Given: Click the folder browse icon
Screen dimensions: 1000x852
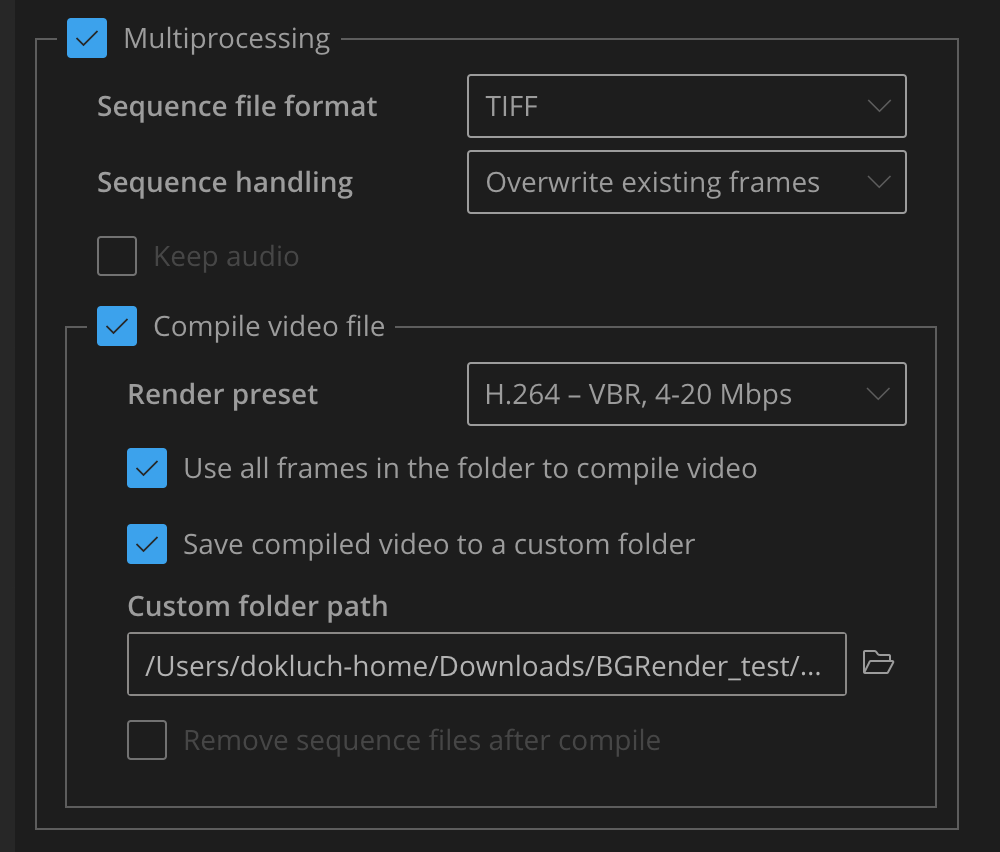Looking at the screenshot, I should tap(878, 663).
